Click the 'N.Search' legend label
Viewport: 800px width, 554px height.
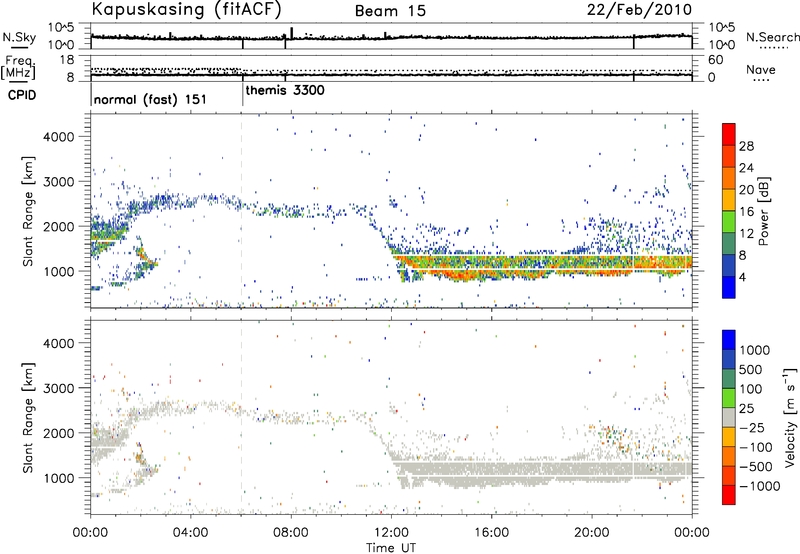click(772, 37)
